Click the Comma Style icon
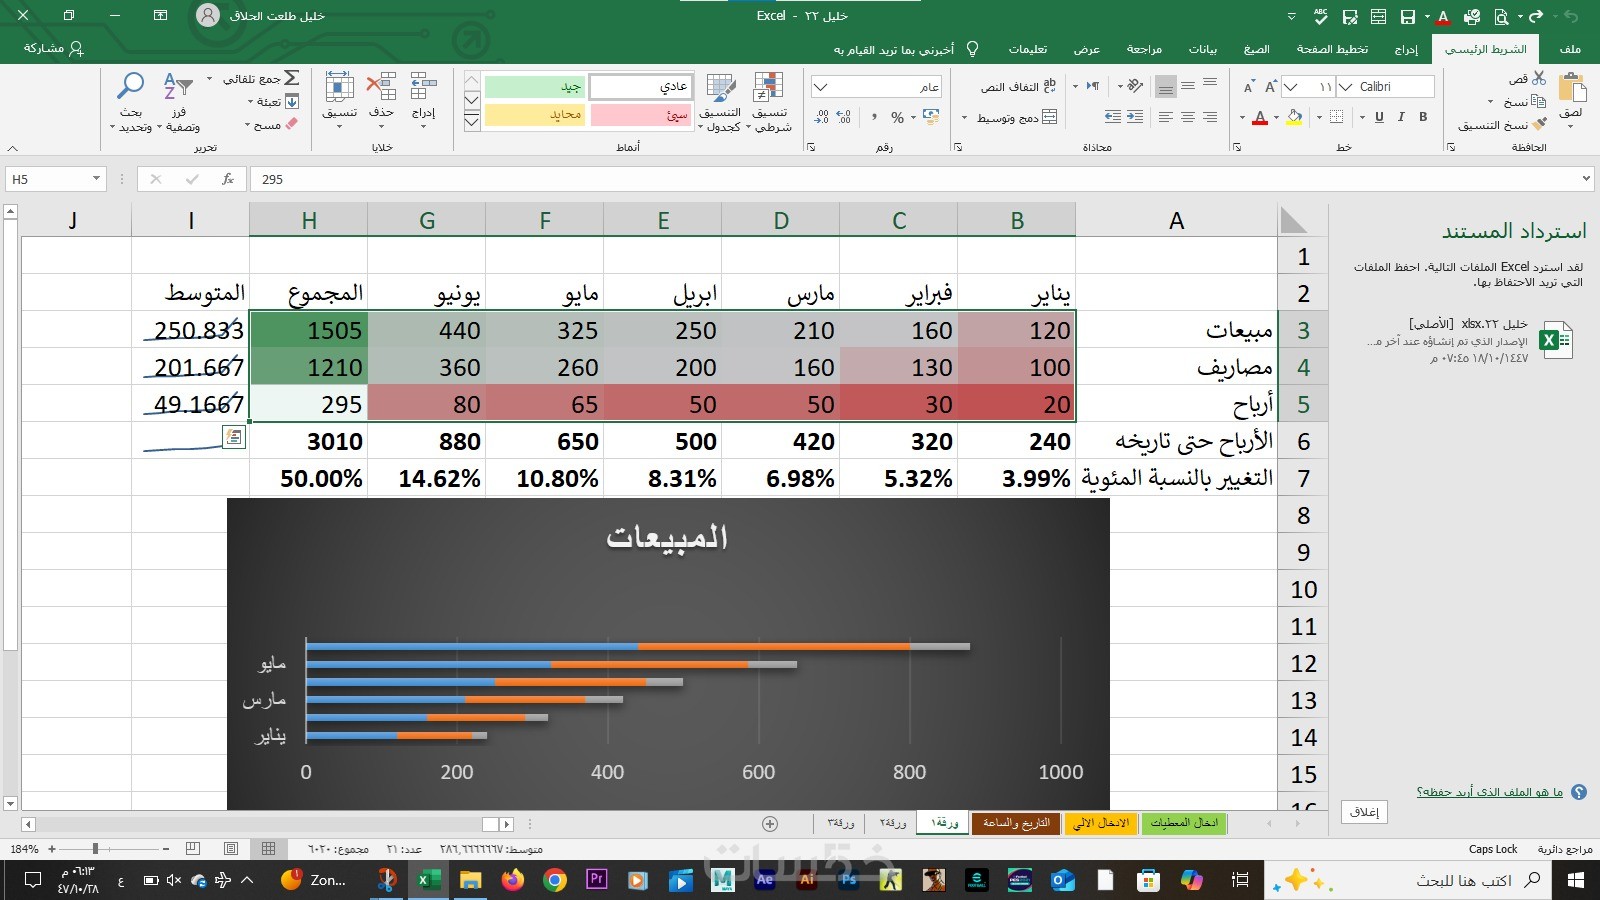The image size is (1600, 900). [874, 117]
